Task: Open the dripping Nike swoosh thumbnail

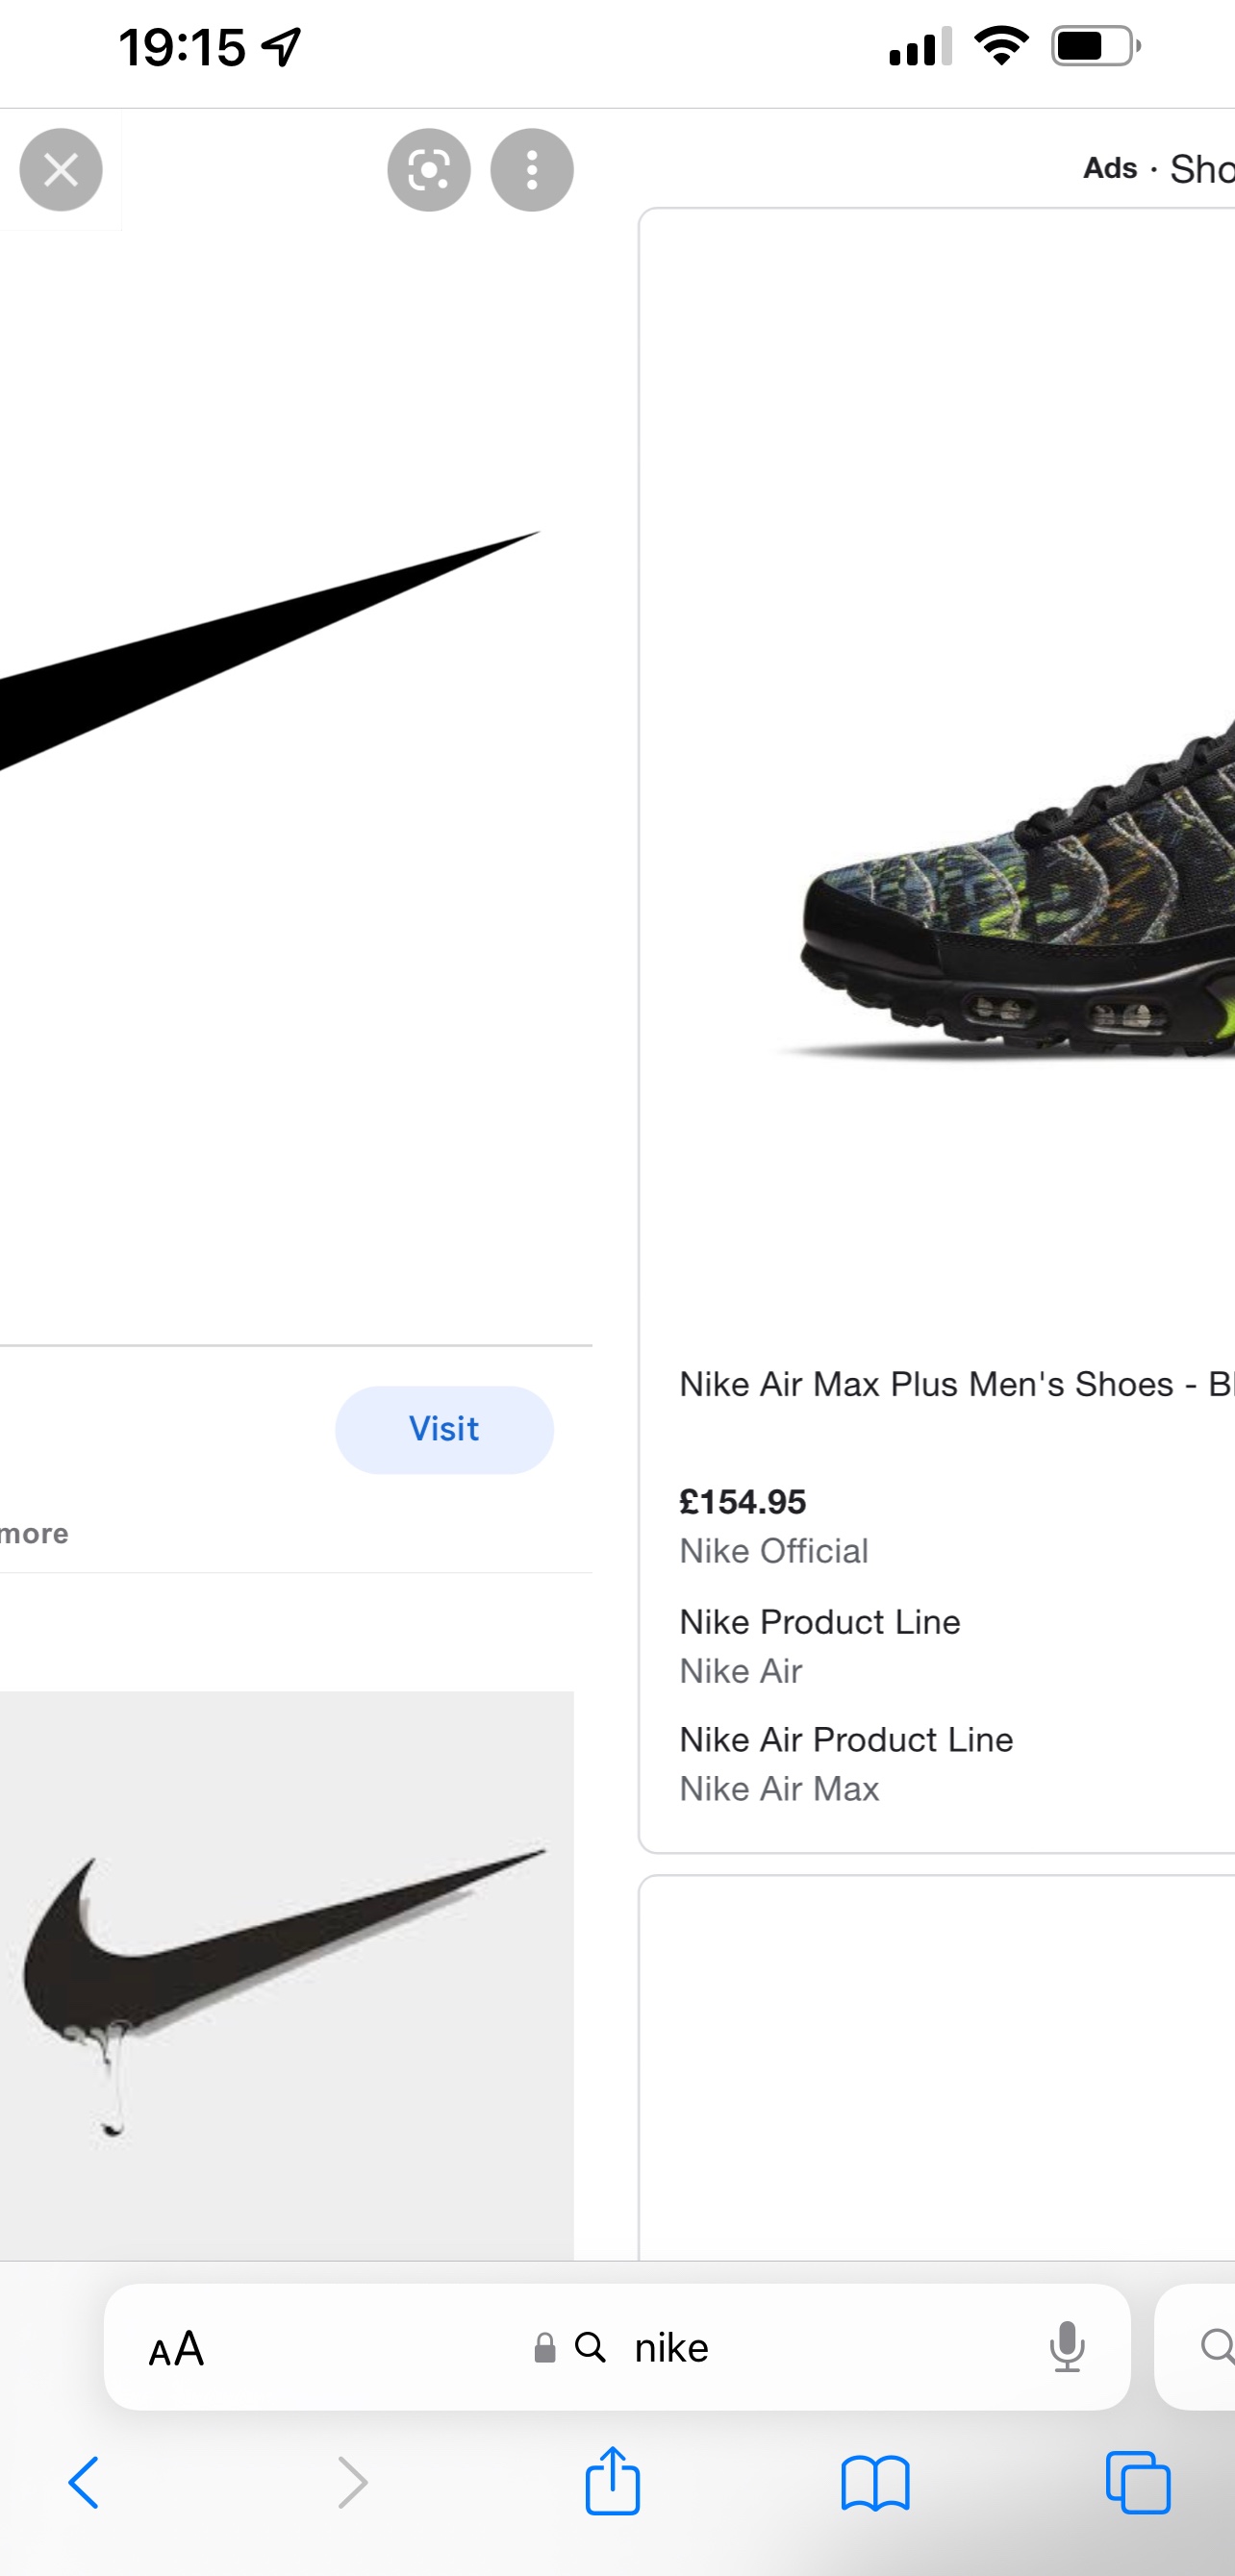Action: point(286,1975)
